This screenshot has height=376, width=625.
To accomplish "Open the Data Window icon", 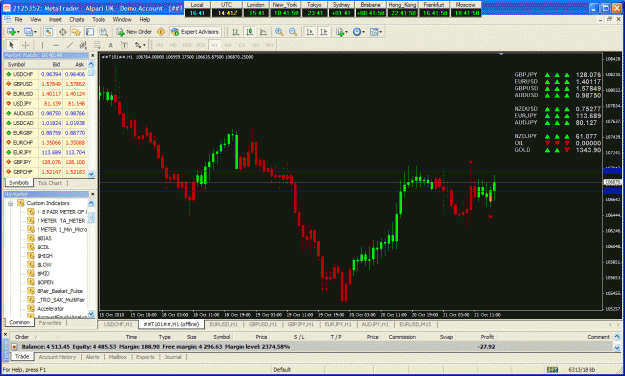I will point(63,32).
